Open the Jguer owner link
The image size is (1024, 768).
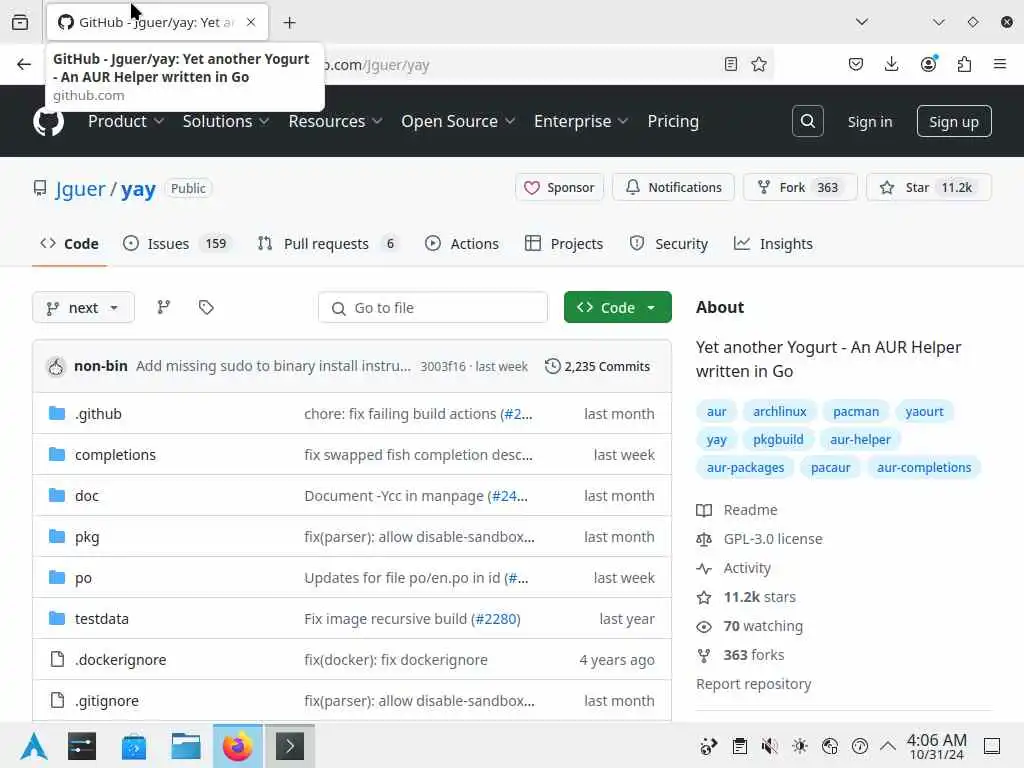coord(80,189)
